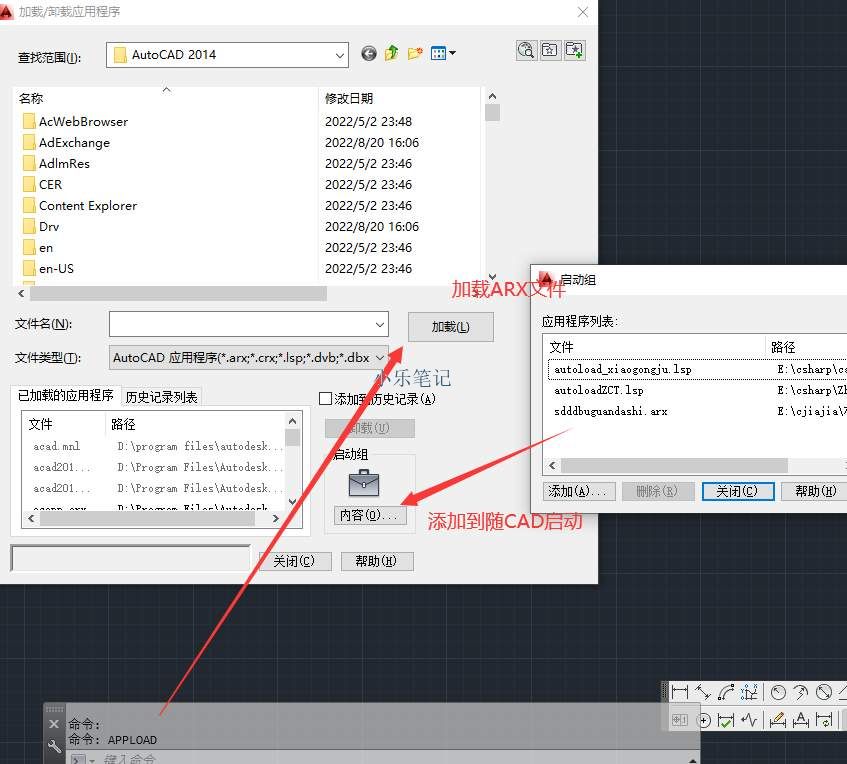The width and height of the screenshot is (847, 764).
Task: Expand the Look in folder dropdown
Action: [339, 55]
